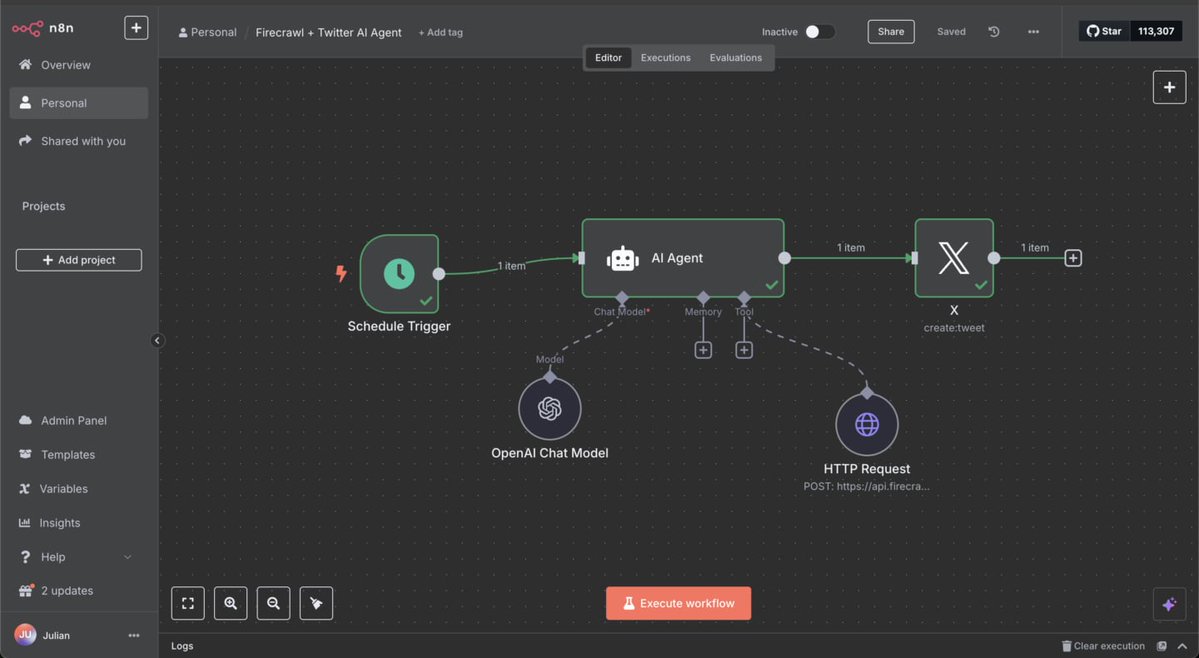The height and width of the screenshot is (658, 1199).
Task: Open 2 updates notification
Action: pyautogui.click(x=67, y=591)
